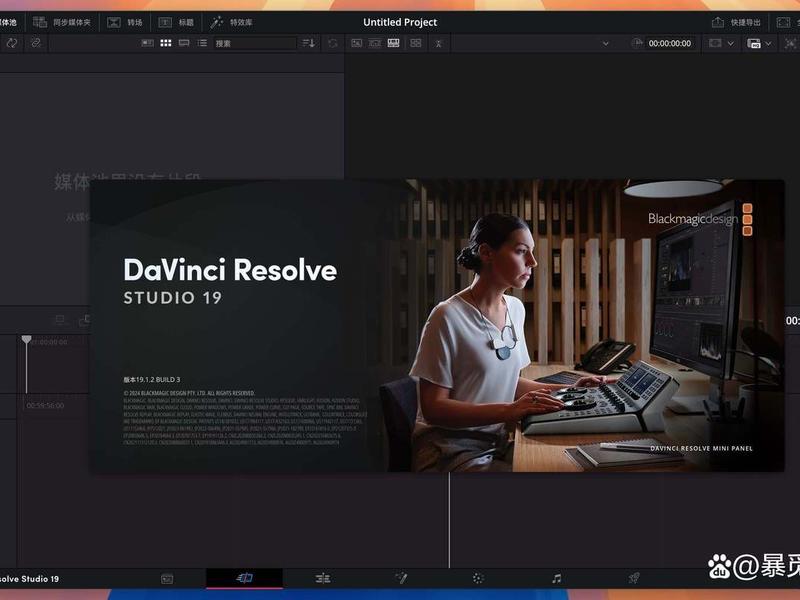Switch media pool to metadata view
This screenshot has height=600, width=800.
pos(147,43)
